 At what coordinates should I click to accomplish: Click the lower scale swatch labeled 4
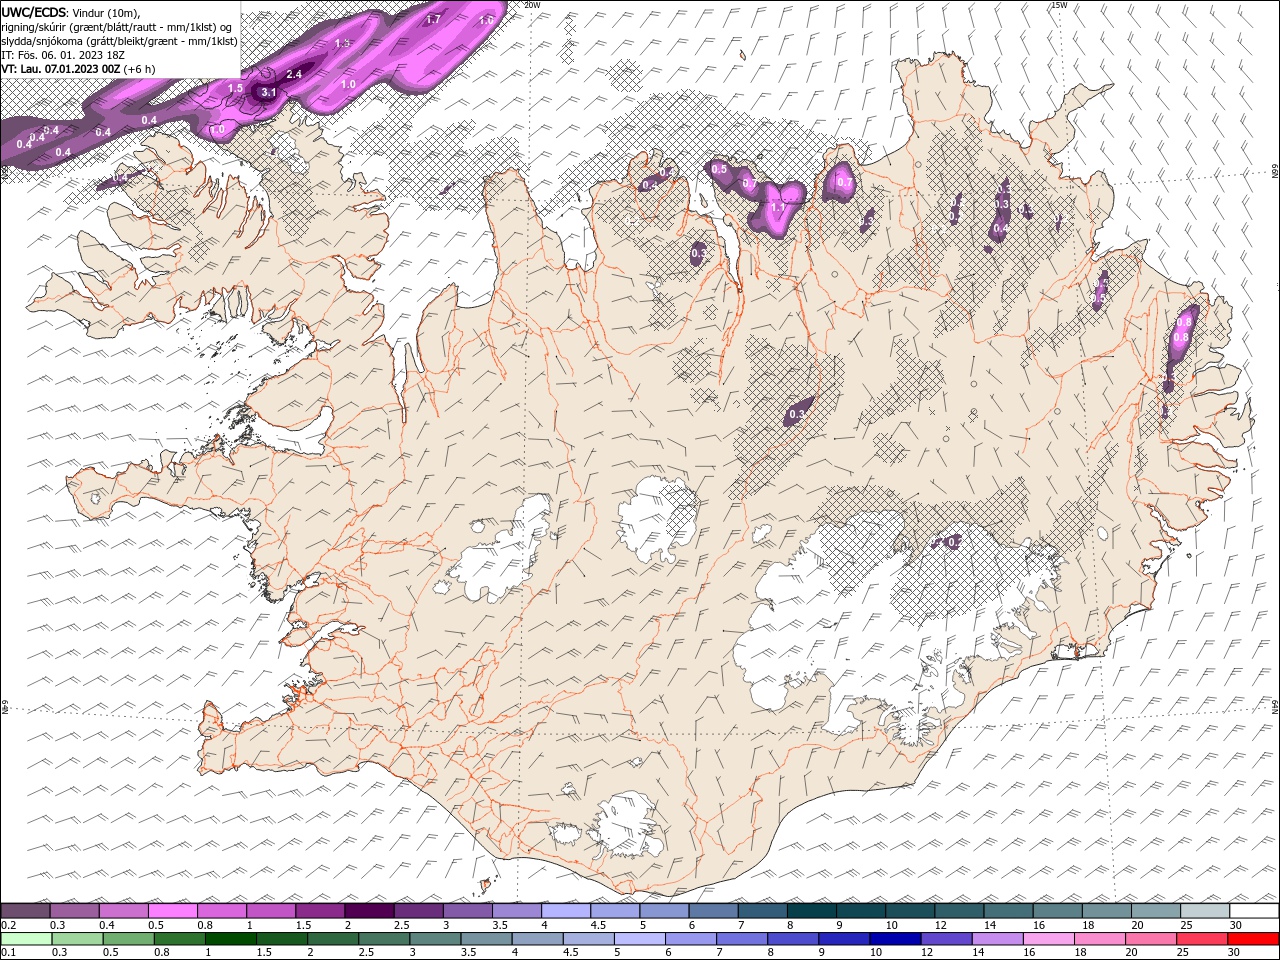(537, 939)
